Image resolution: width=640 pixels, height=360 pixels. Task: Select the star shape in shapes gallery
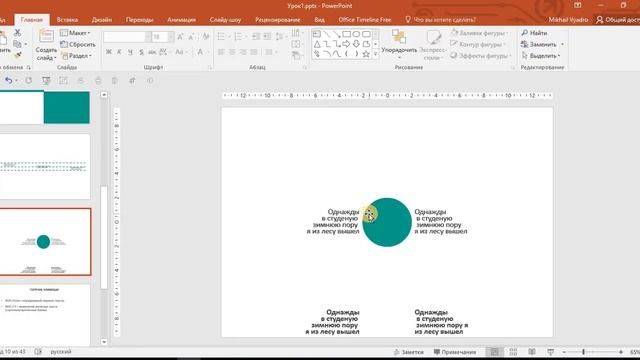click(x=366, y=54)
